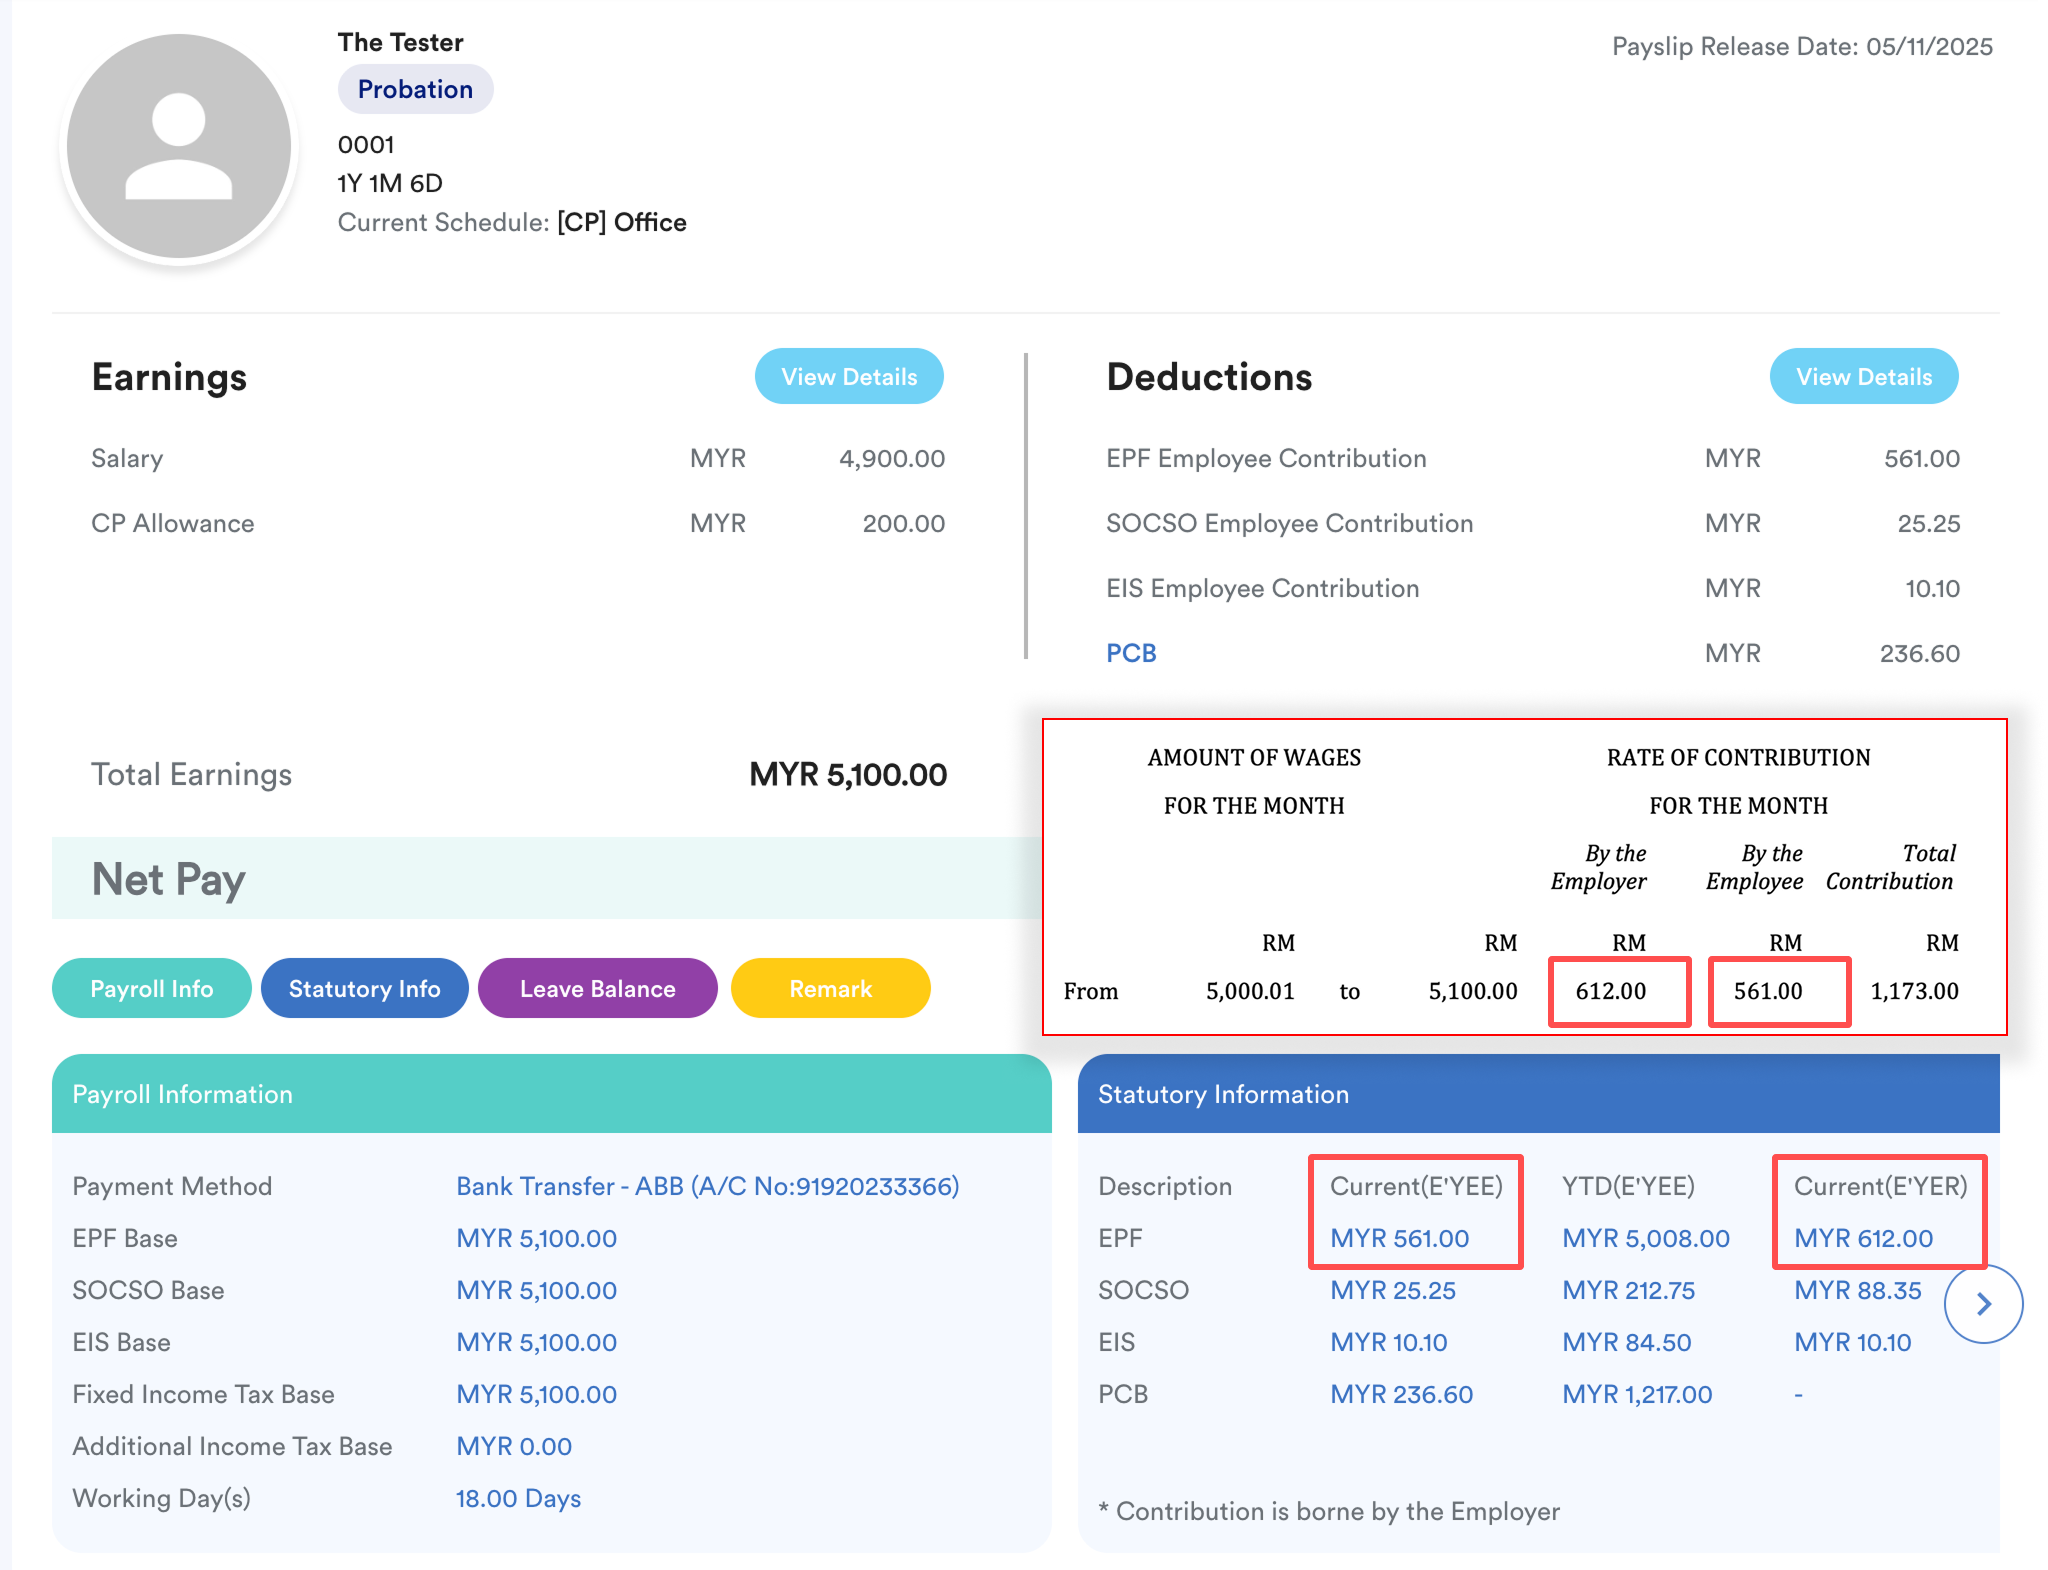Viewport: 2048px width, 1570px height.
Task: Open View Details for Earnings
Action: 848,377
